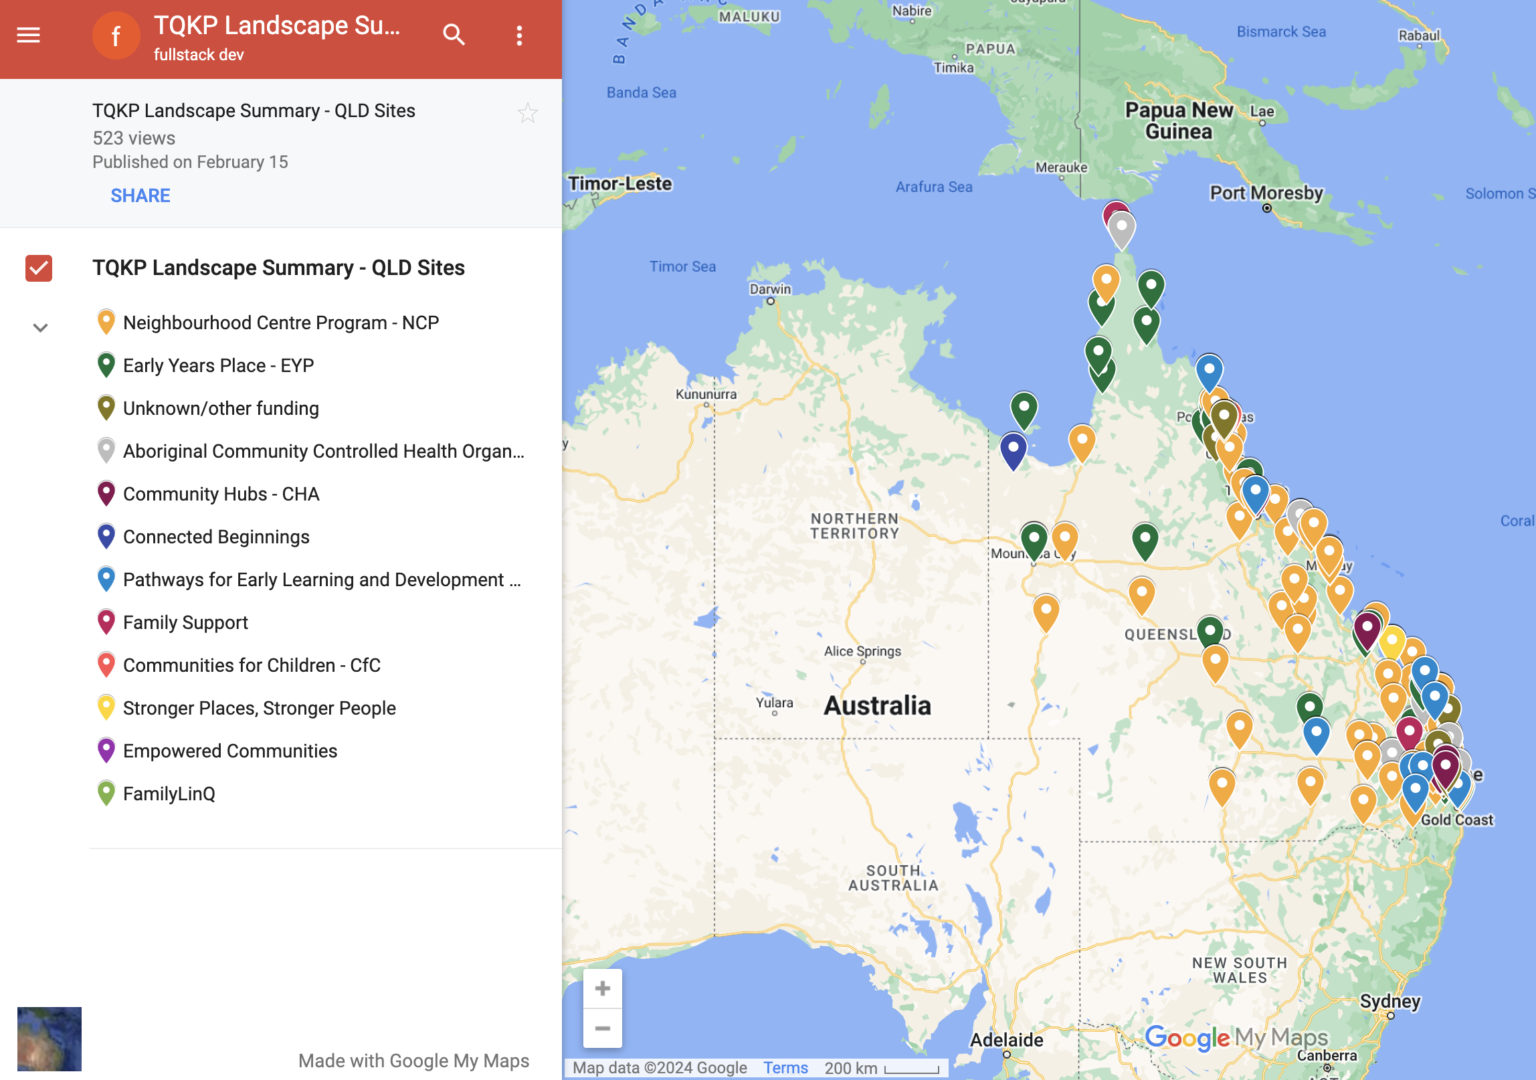1536x1080 pixels.
Task: Click the Made with Google My Maps link
Action: click(x=413, y=1061)
